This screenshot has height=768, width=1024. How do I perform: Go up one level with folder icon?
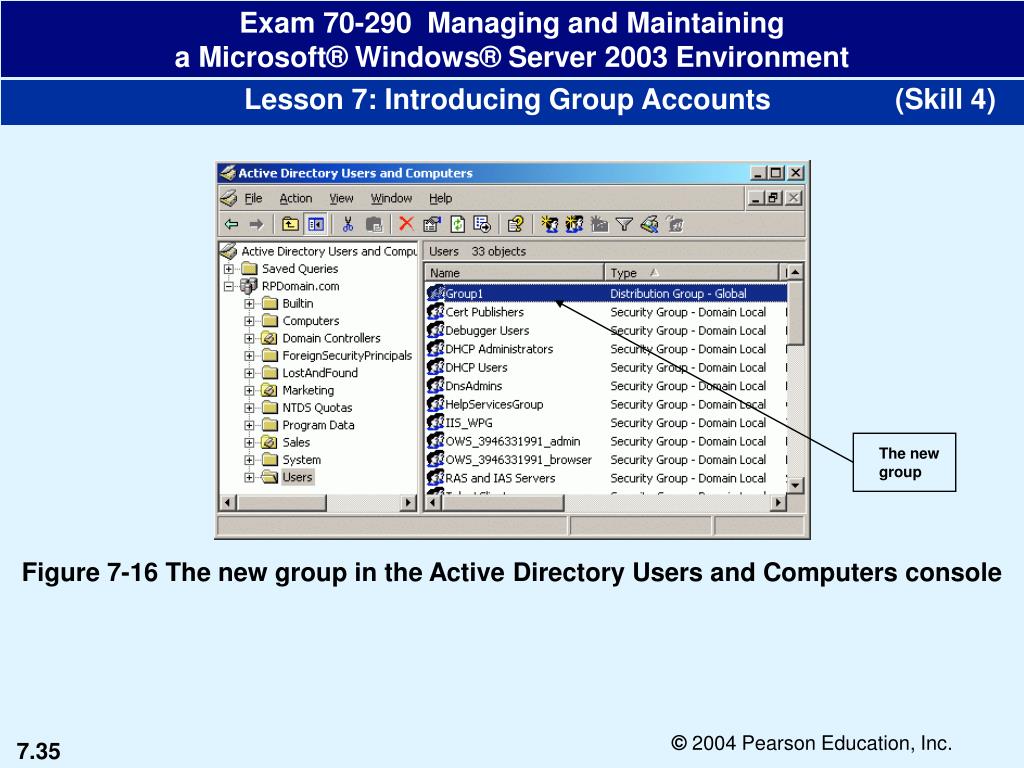[290, 225]
